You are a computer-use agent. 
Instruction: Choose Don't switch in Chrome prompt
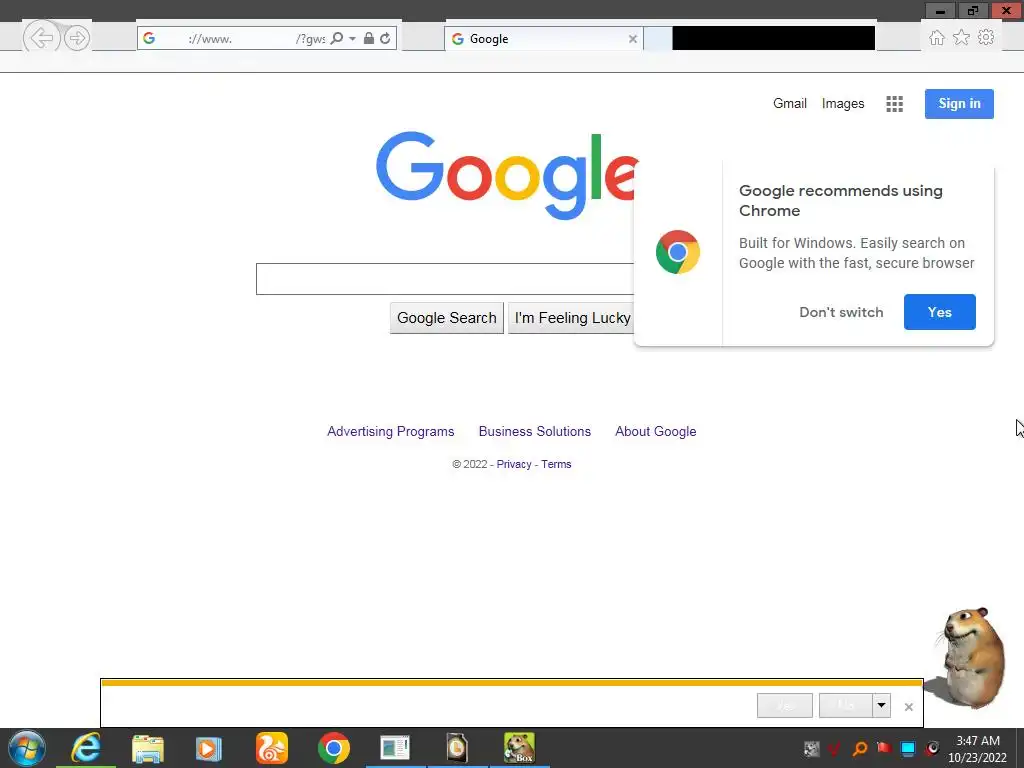[841, 312]
